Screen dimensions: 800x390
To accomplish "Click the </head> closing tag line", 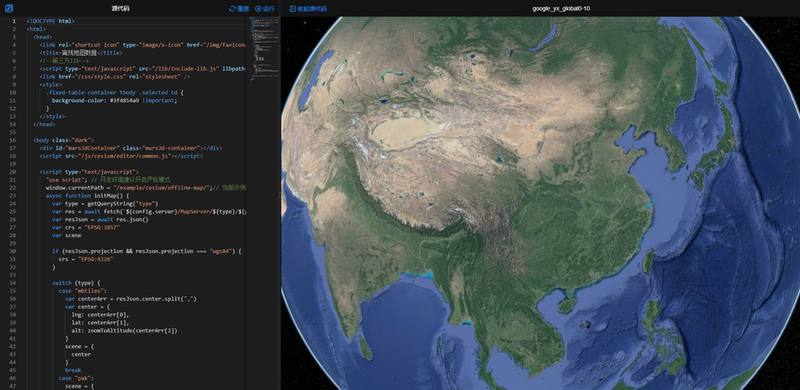I will (44, 124).
